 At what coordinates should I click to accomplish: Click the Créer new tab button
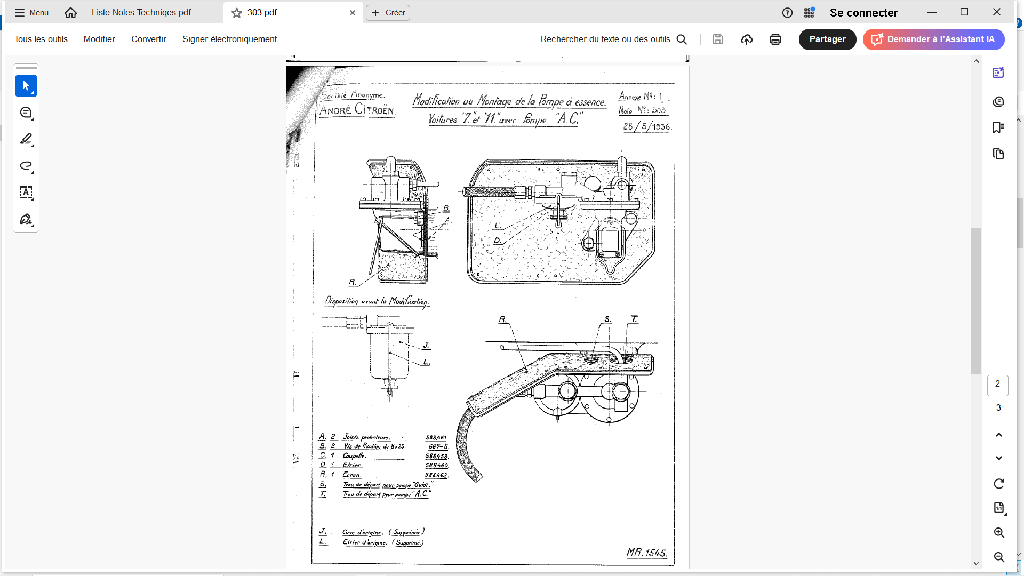389,12
